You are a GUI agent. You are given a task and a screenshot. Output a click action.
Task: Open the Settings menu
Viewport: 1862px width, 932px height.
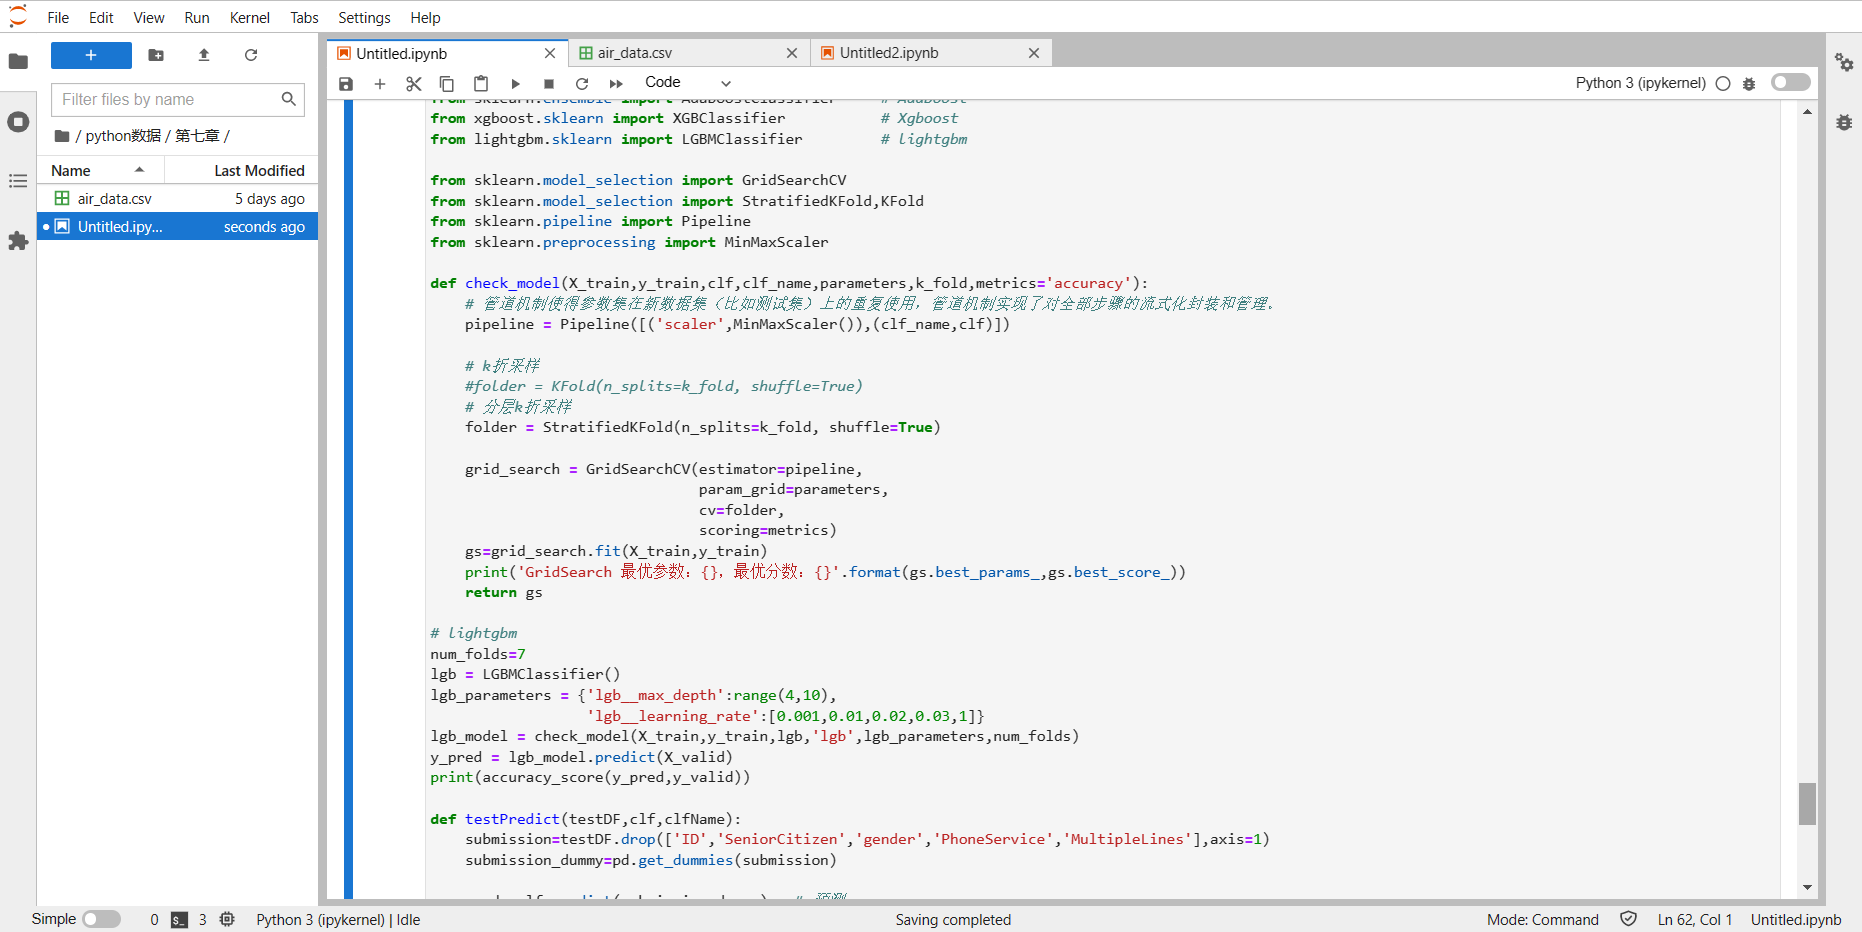pyautogui.click(x=364, y=18)
